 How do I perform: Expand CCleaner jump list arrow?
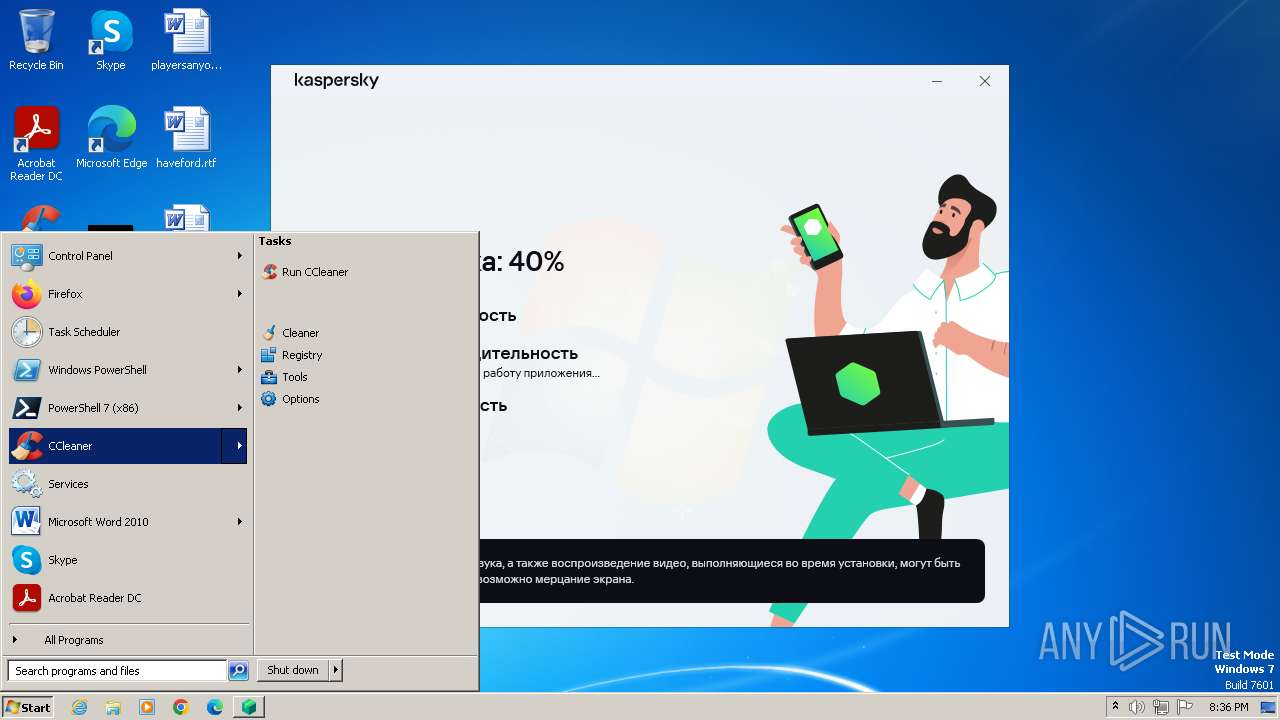[x=235, y=446]
